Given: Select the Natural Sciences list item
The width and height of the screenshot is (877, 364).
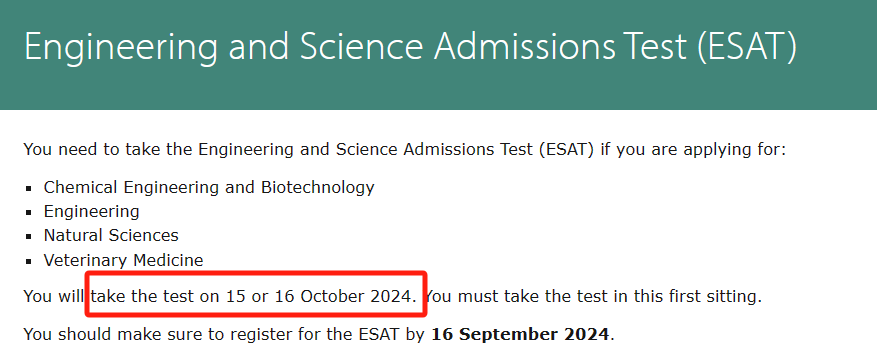Looking at the screenshot, I should pyautogui.click(x=111, y=236).
